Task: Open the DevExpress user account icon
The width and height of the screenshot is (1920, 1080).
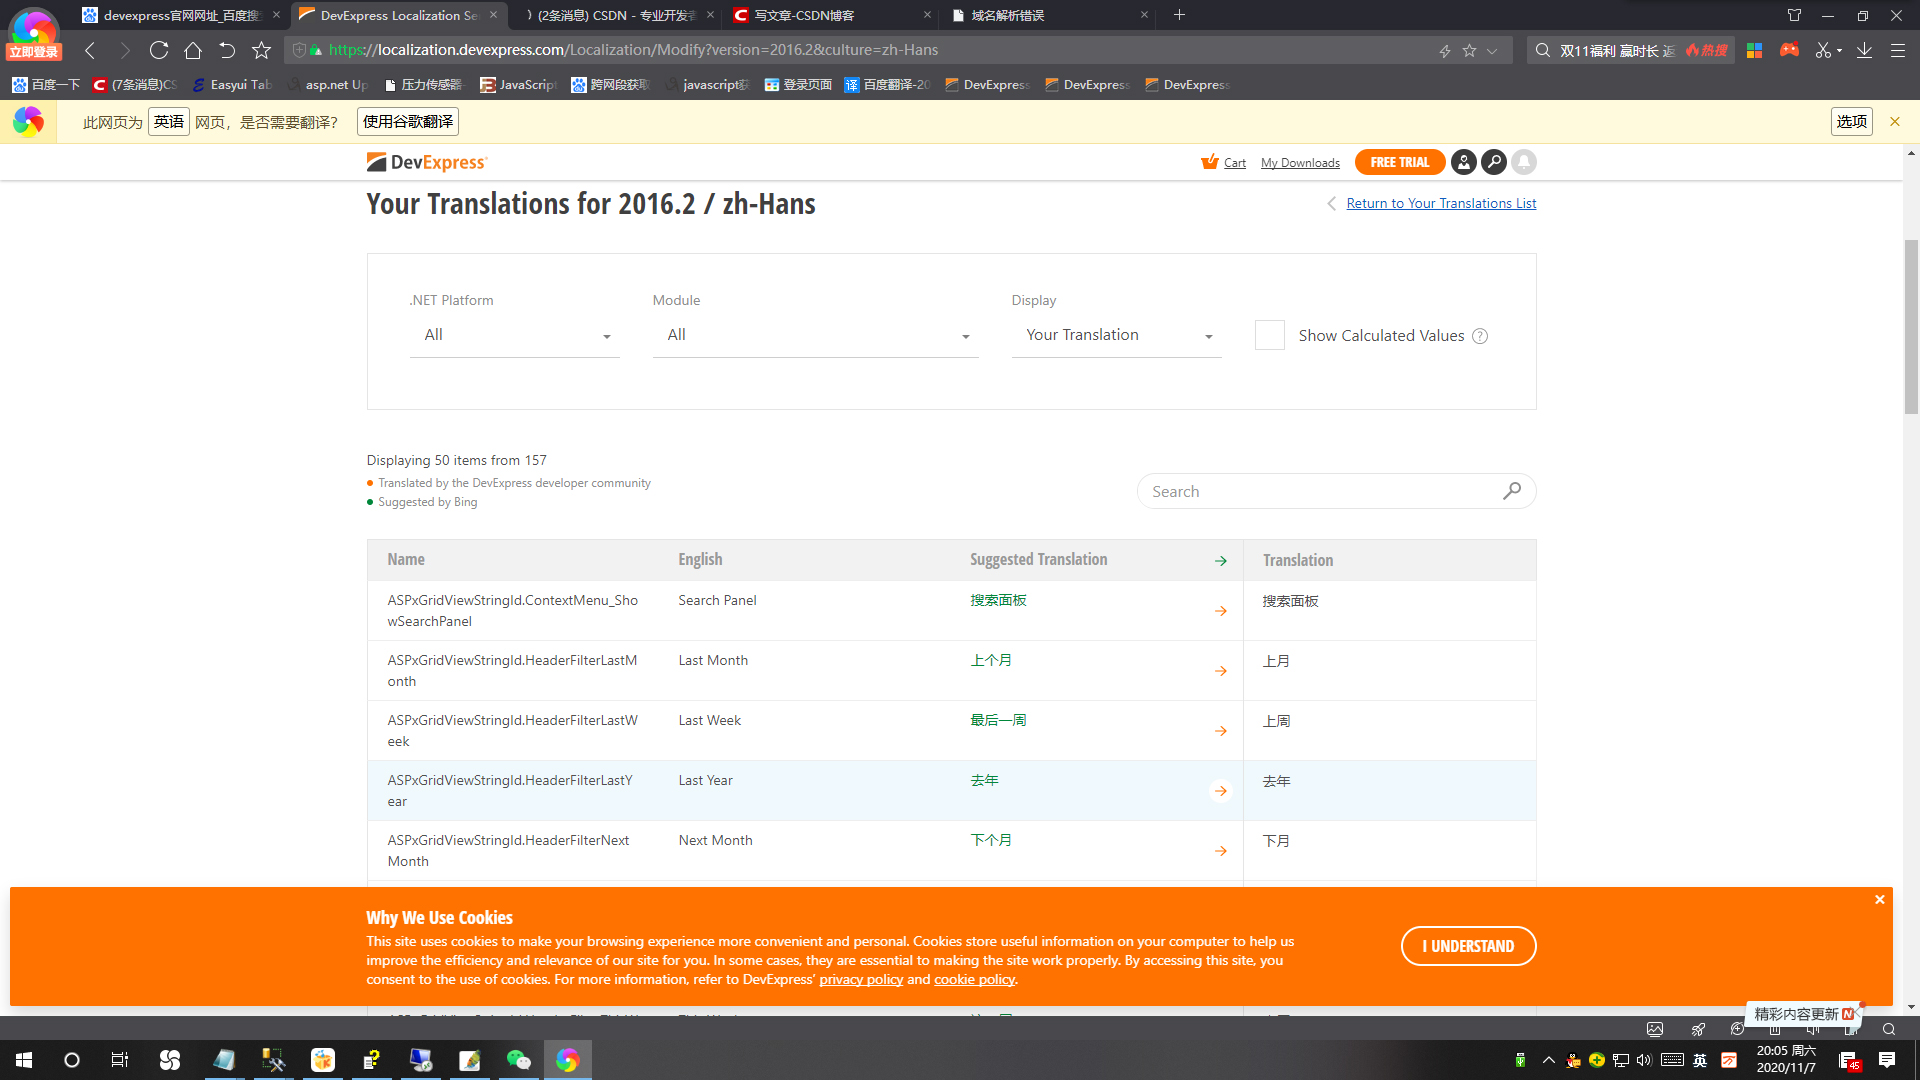Action: (1463, 162)
